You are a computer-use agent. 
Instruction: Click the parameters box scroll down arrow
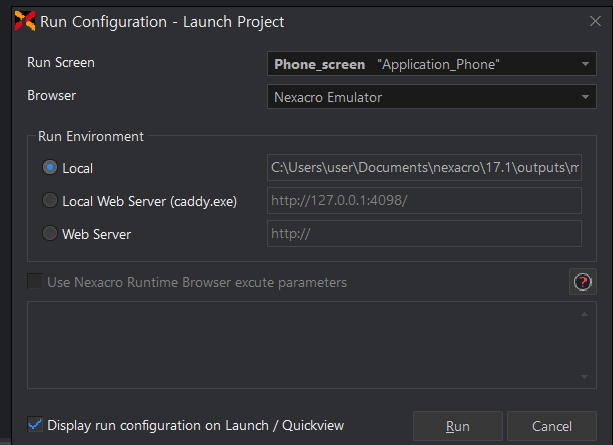584,377
